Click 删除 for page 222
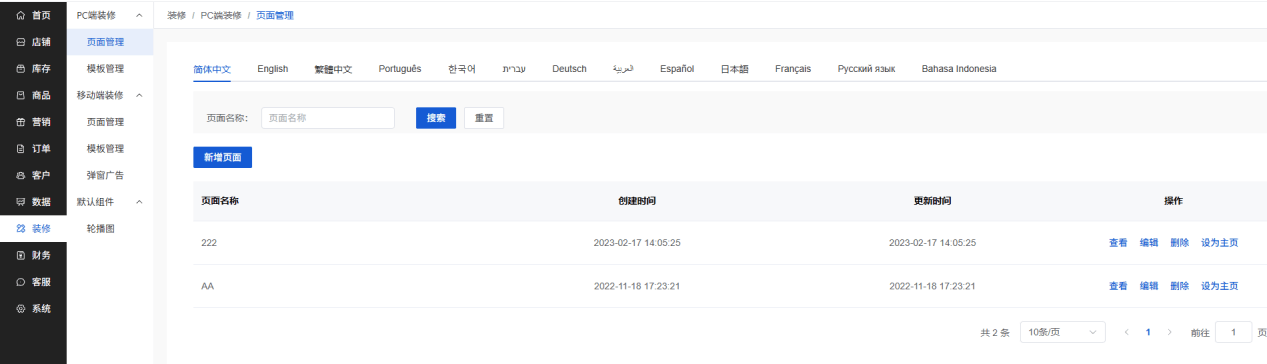The image size is (1267, 364). [1180, 243]
